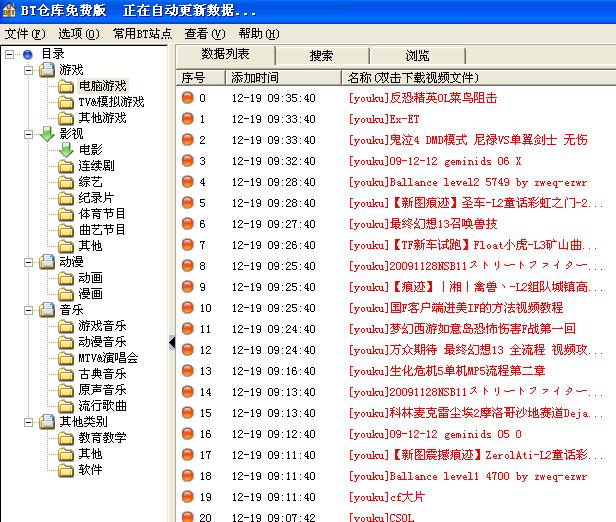
Task: Collapse the 其他类别 tree branch
Action: pyautogui.click(x=28, y=422)
